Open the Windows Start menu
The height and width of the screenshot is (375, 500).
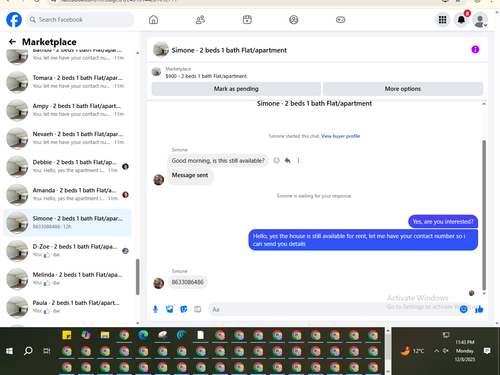tap(9, 351)
